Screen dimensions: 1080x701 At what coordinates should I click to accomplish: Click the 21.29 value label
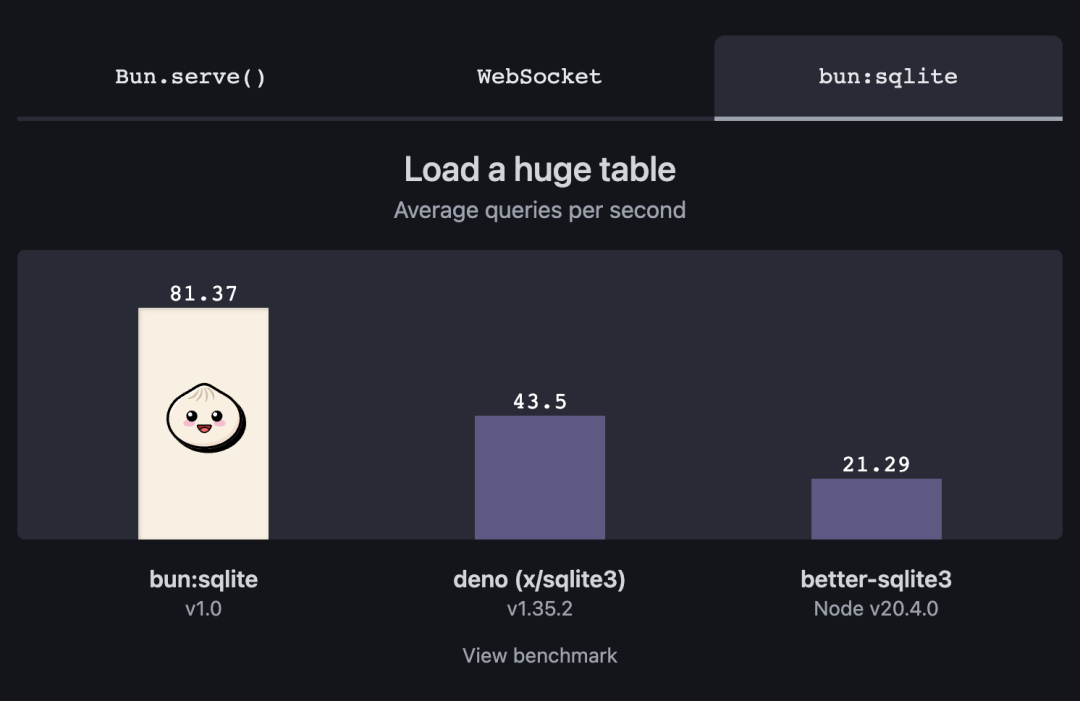(x=876, y=464)
